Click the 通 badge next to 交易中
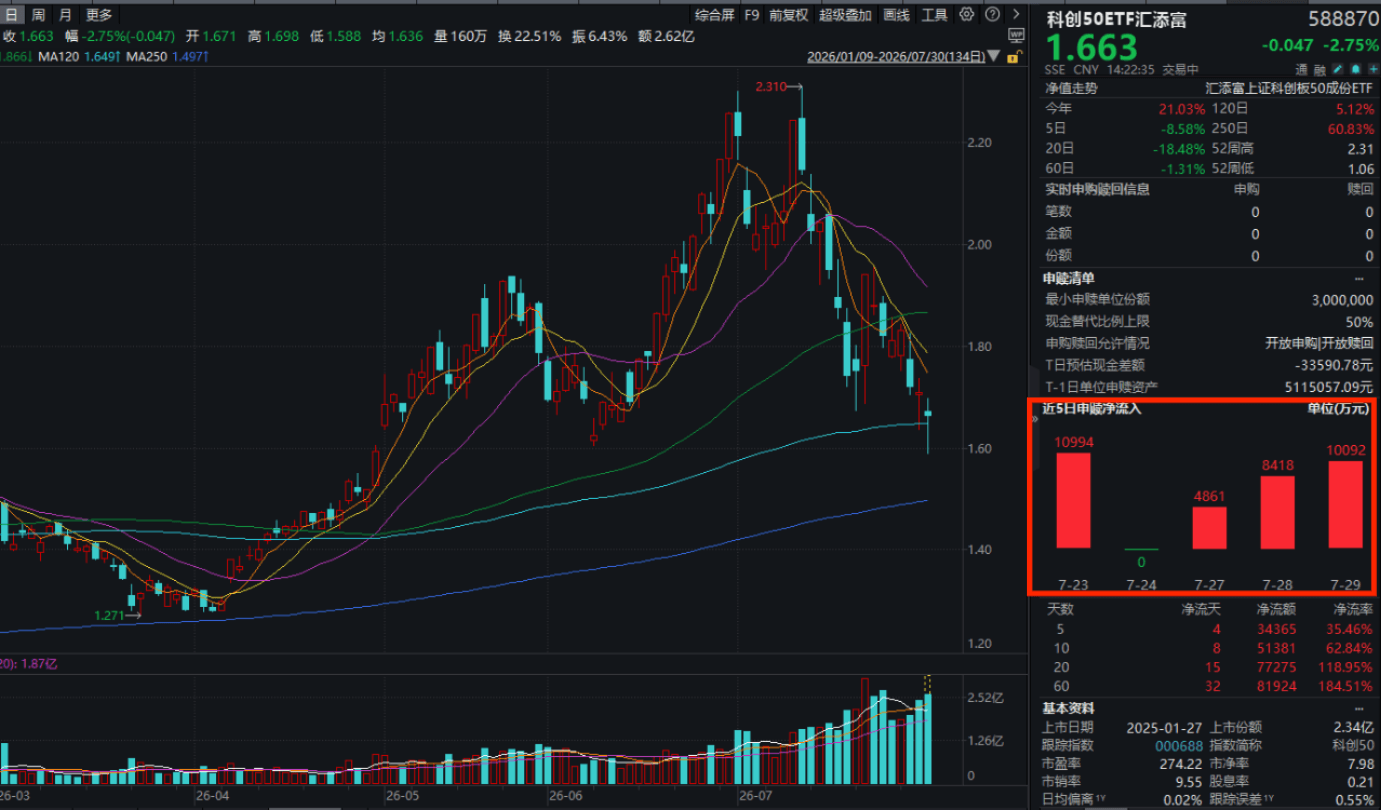The width and height of the screenshot is (1381, 810). click(1301, 69)
